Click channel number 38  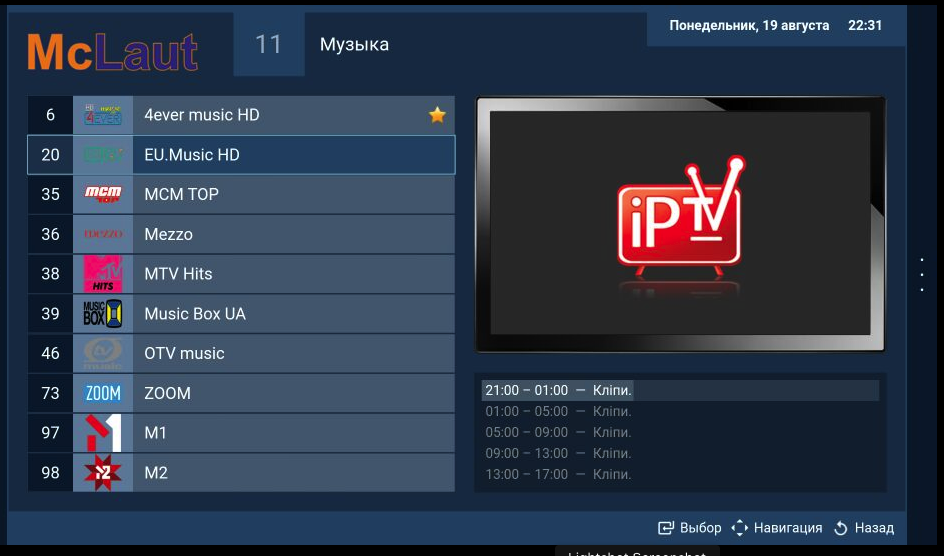click(51, 274)
